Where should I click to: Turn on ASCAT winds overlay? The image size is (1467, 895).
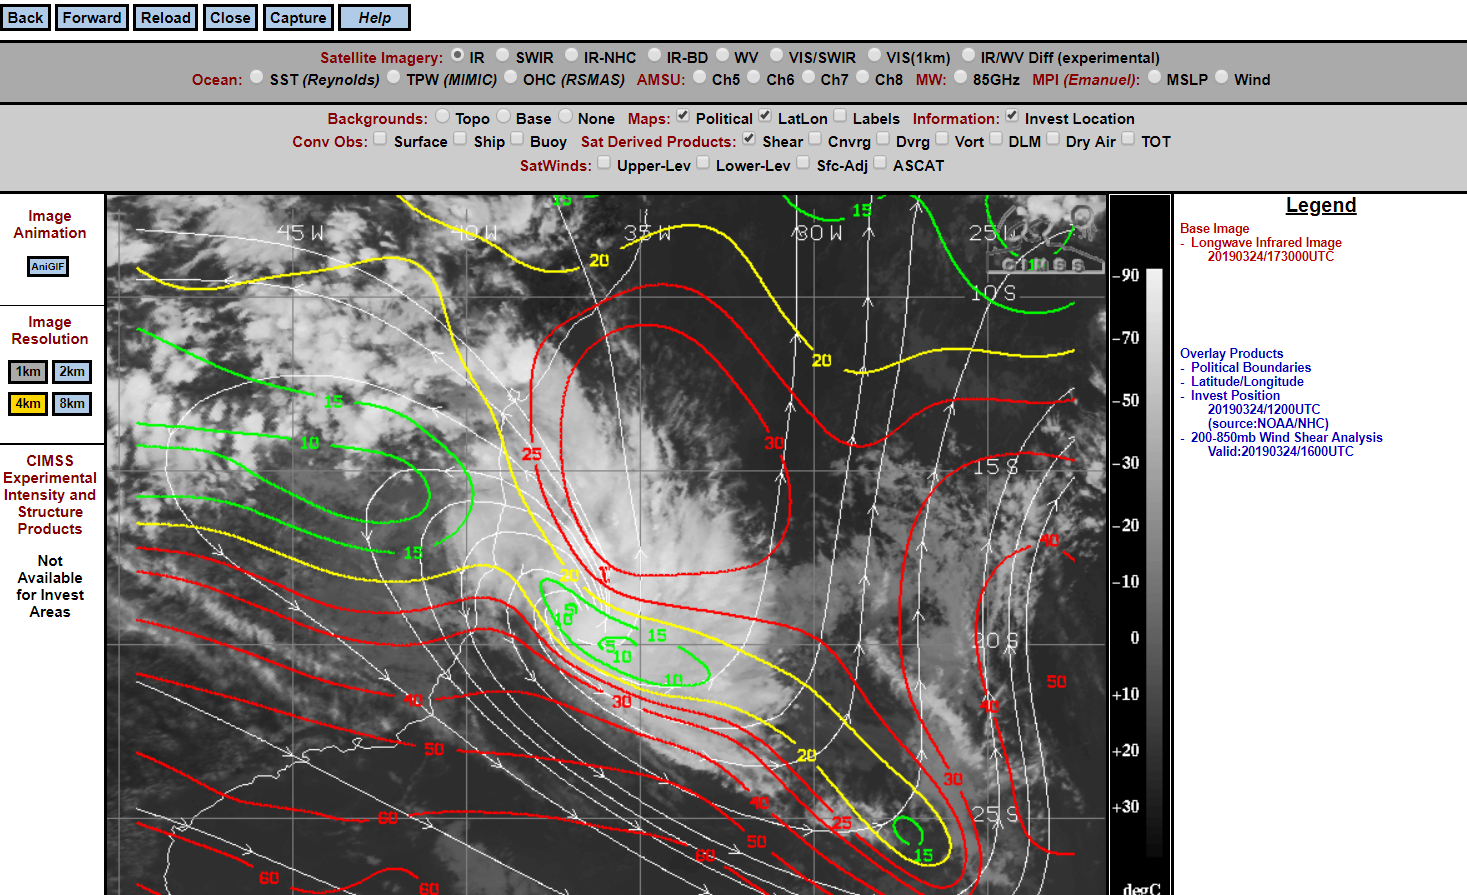[880, 164]
